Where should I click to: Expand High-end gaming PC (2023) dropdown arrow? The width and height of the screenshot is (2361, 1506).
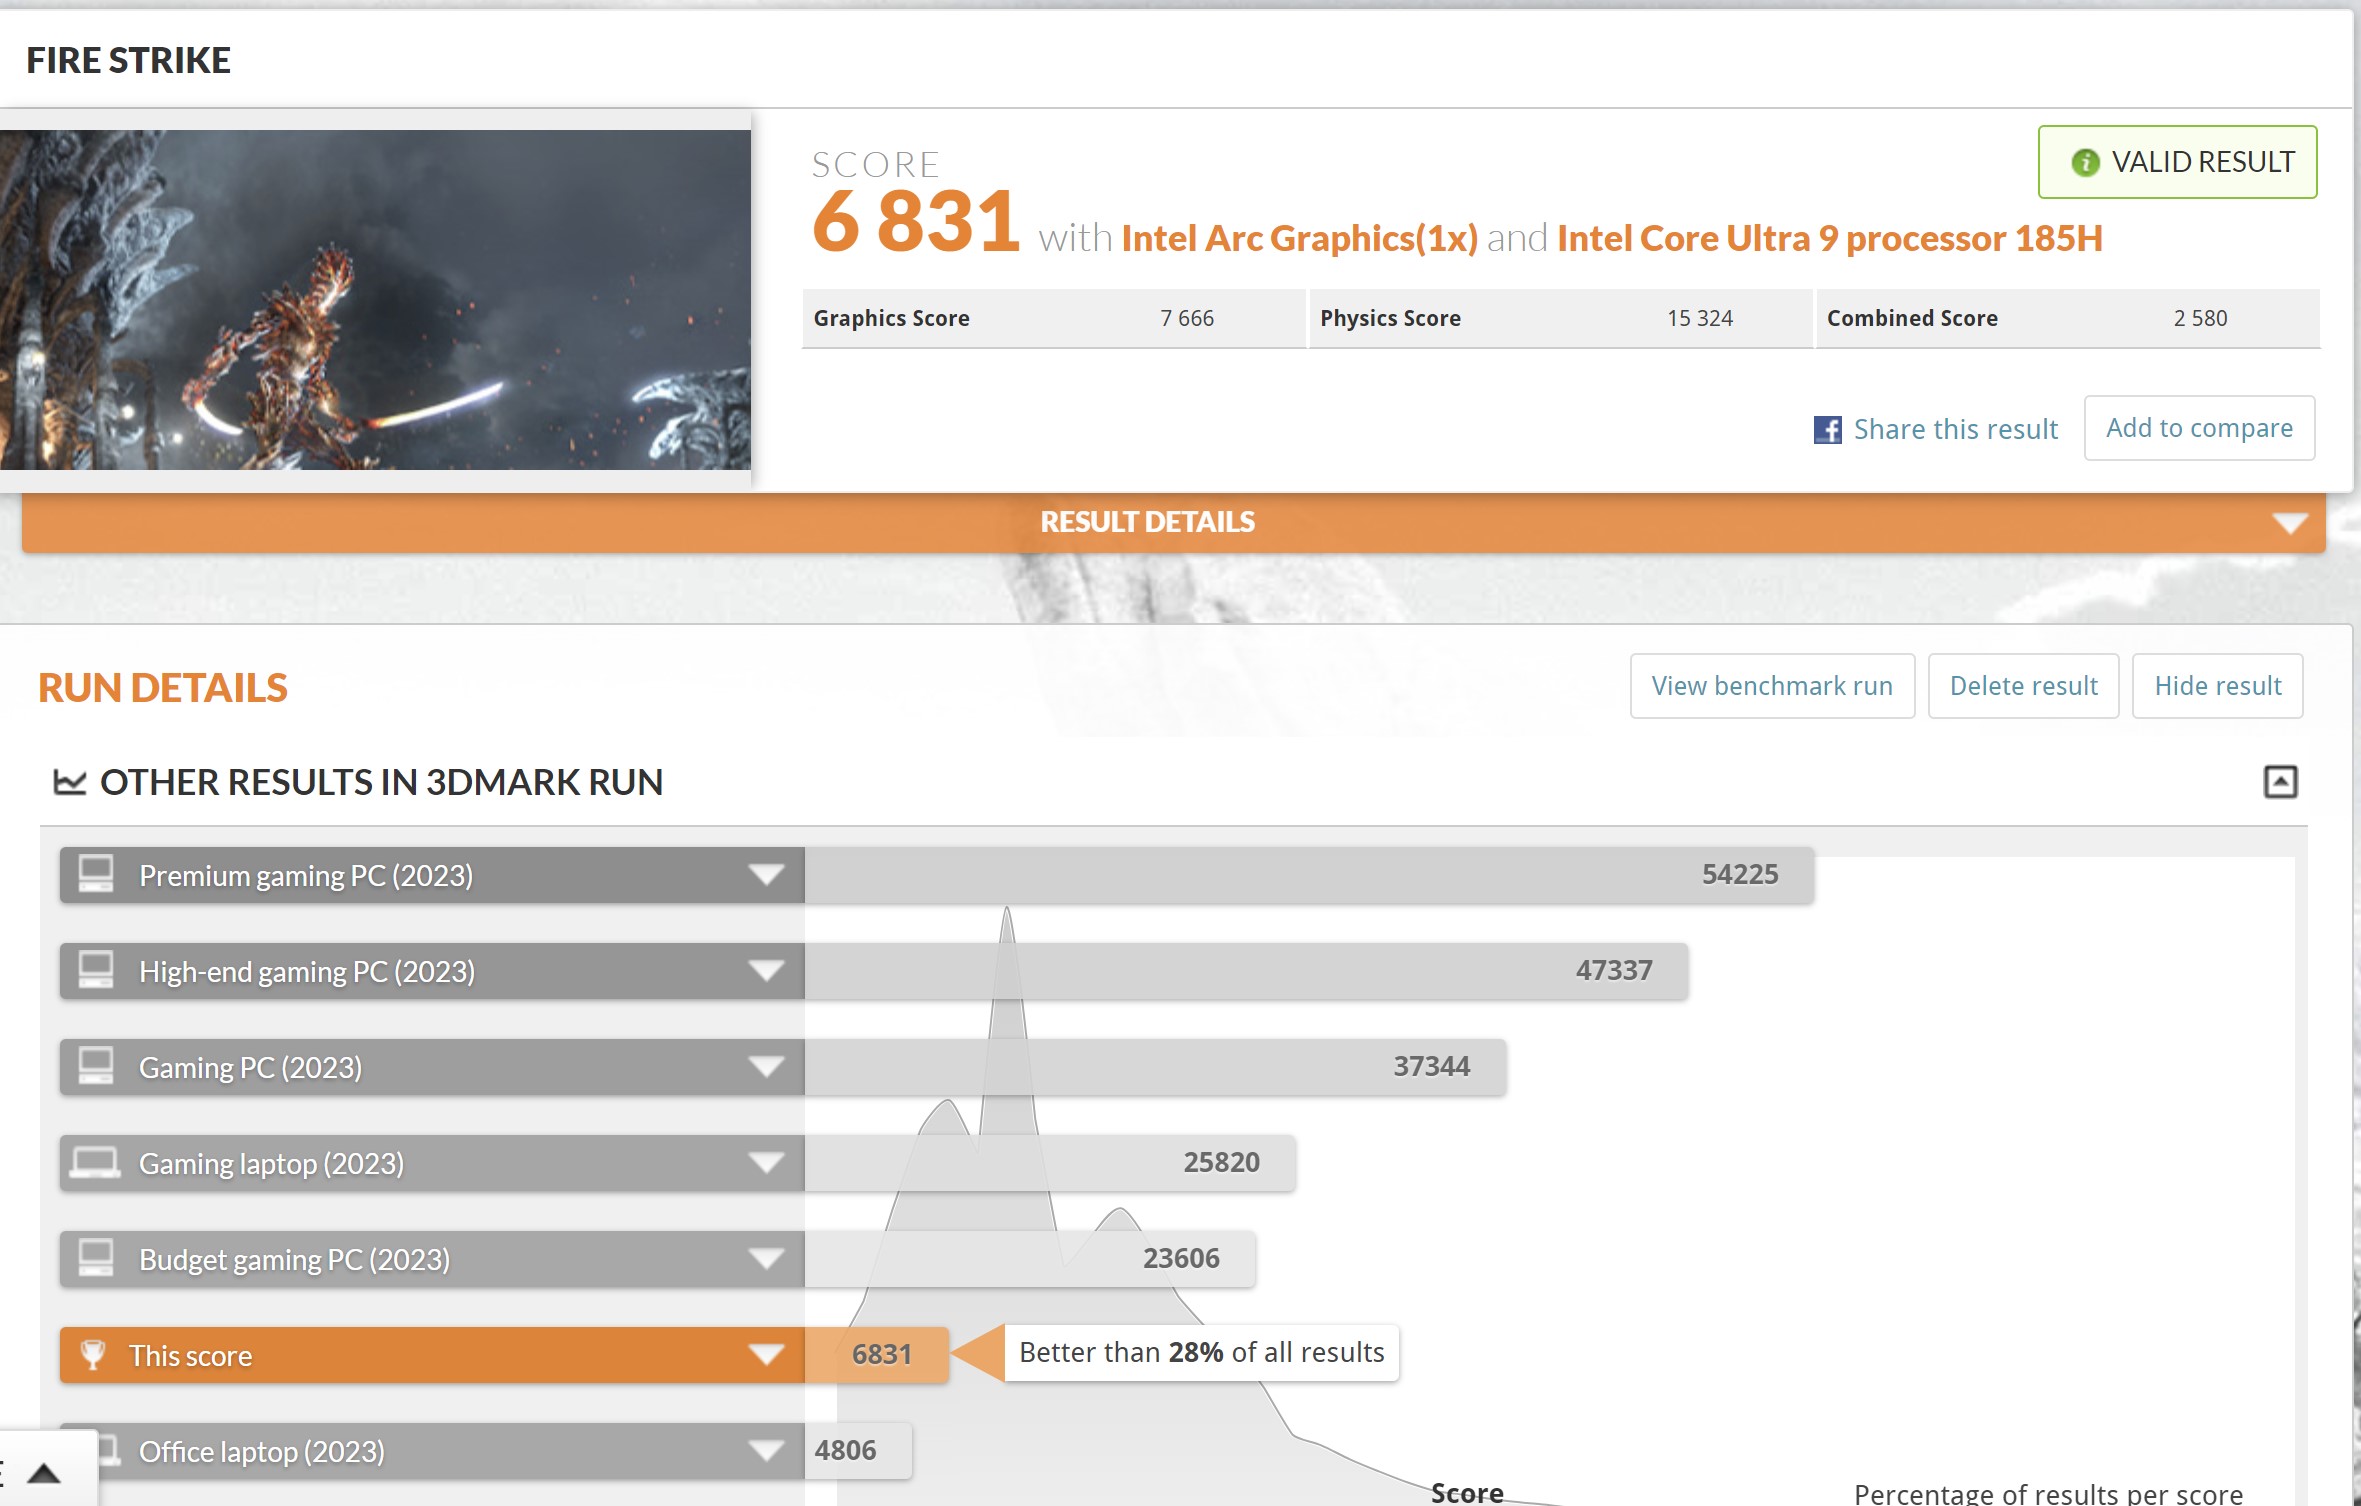tap(766, 971)
